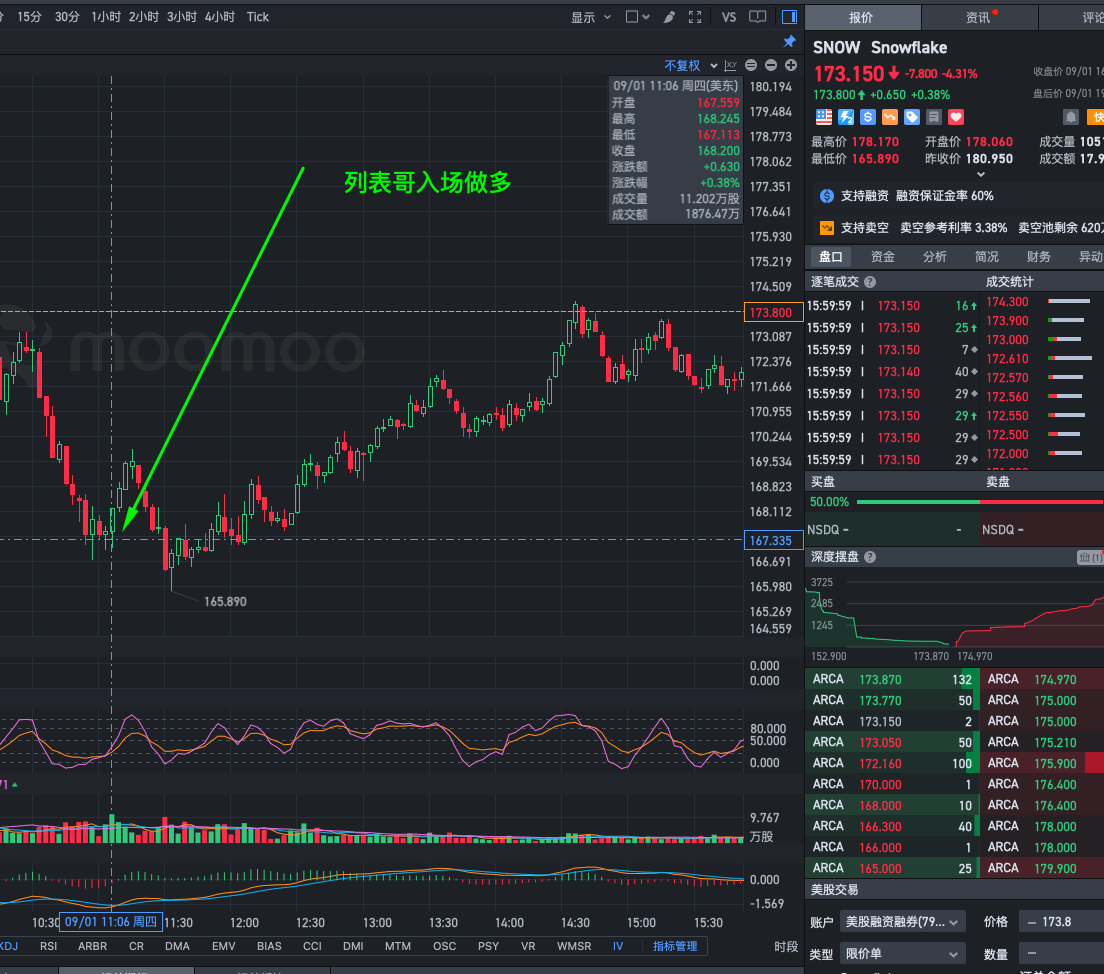The height and width of the screenshot is (974, 1104).
Task: Open the VS stock comparison
Action: coord(729,17)
